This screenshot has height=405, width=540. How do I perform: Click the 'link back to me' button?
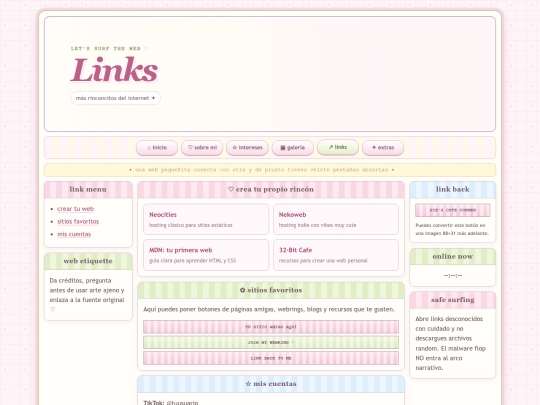[271, 358]
